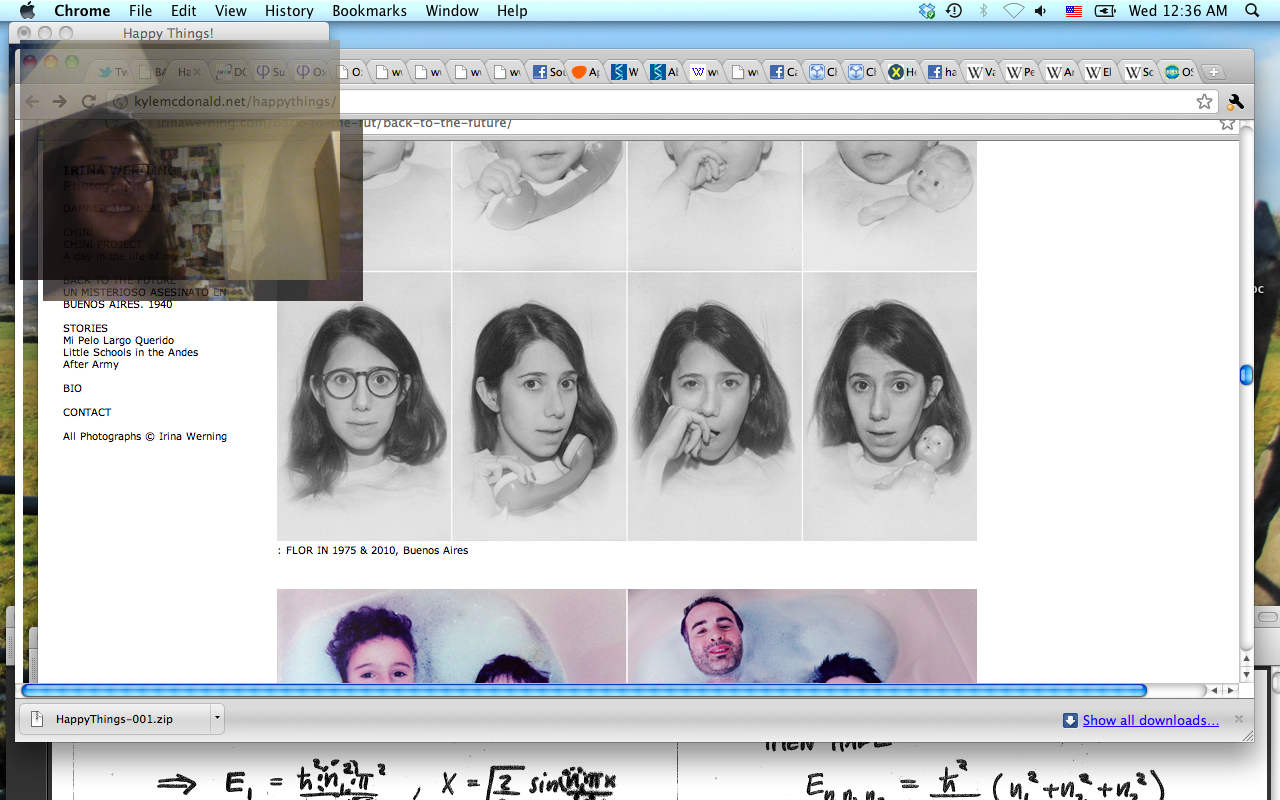The height and width of the screenshot is (800, 1280).
Task: Expand the HappyThings-001.zip download options arrow
Action: pos(216,718)
